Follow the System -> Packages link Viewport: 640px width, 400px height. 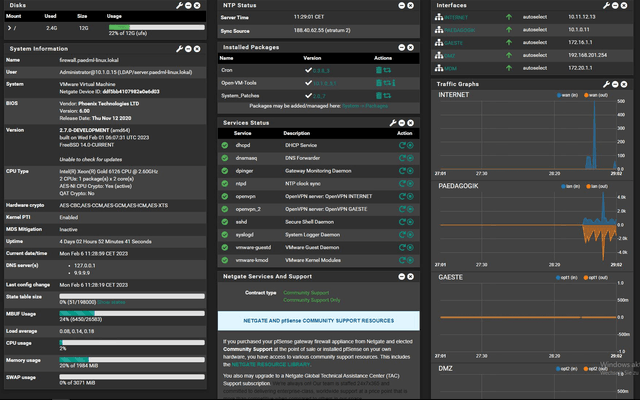tap(365, 106)
